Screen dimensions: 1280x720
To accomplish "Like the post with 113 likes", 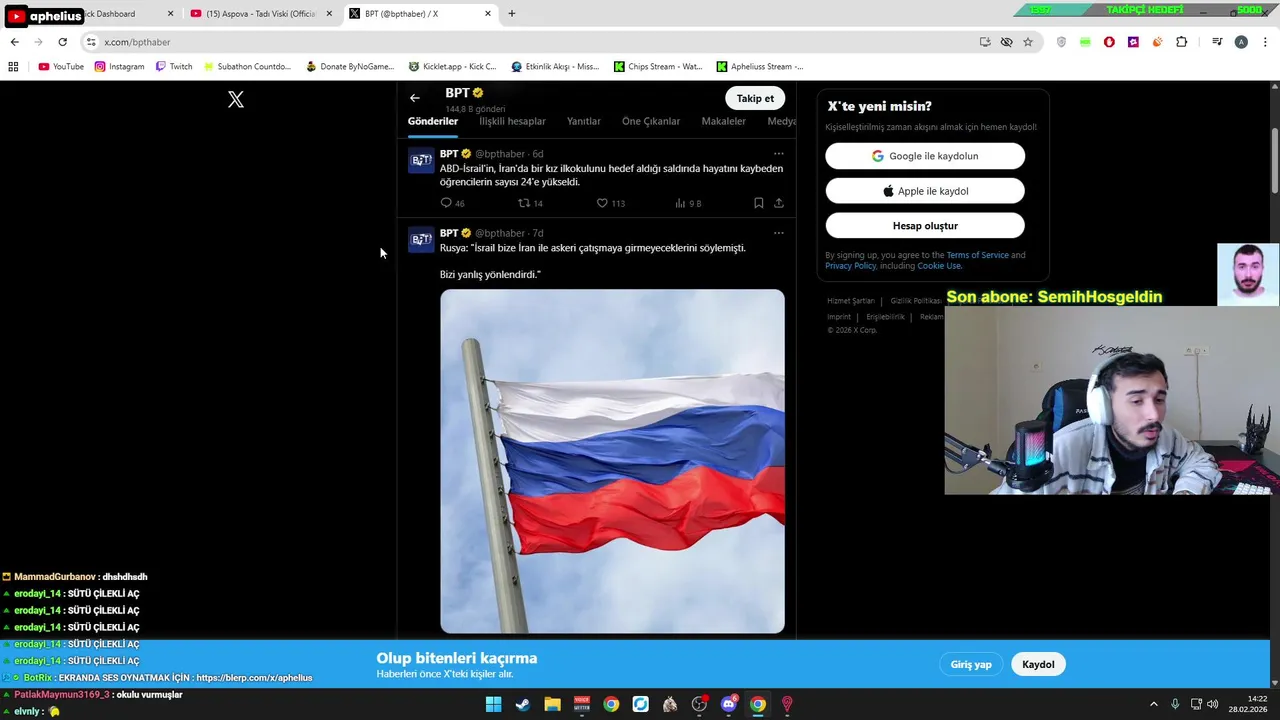I will pyautogui.click(x=610, y=203).
